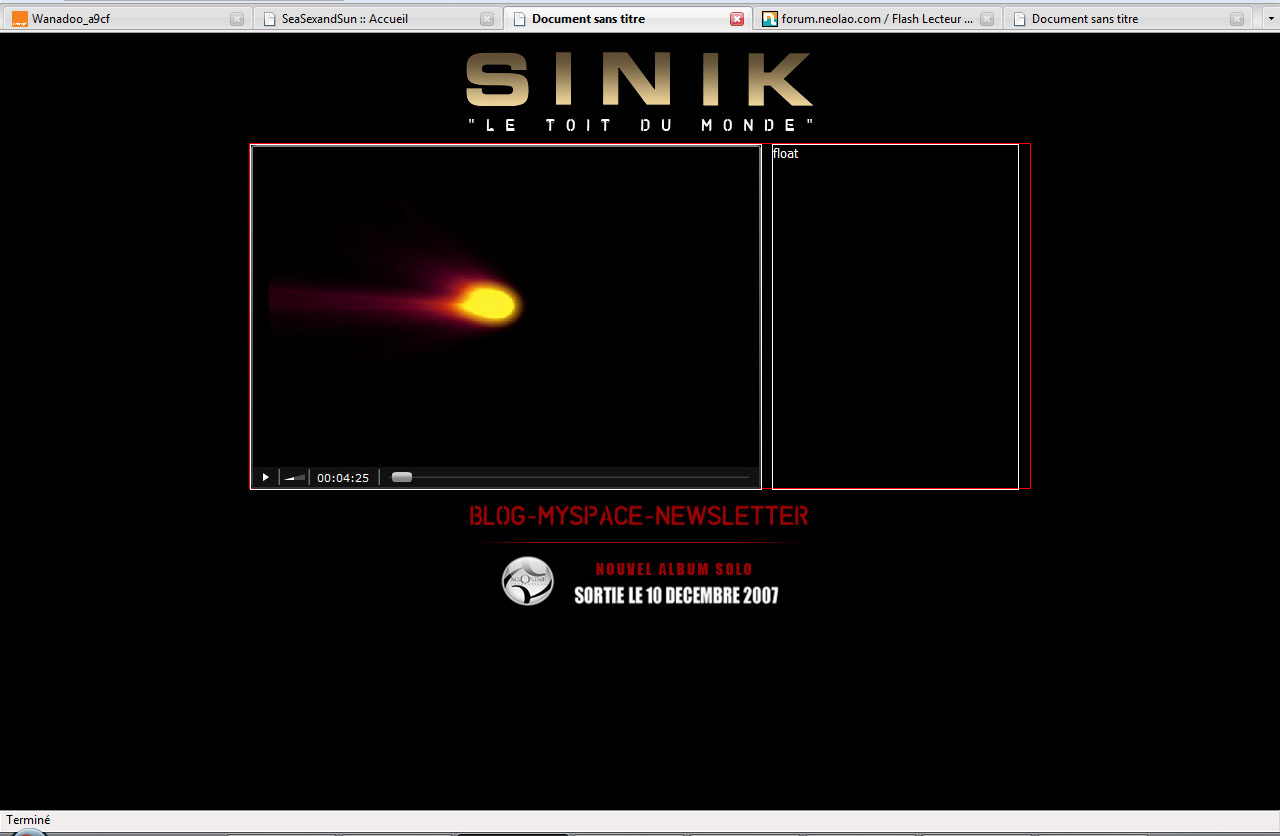
Task: Click the float text in the side box
Action: click(x=786, y=154)
